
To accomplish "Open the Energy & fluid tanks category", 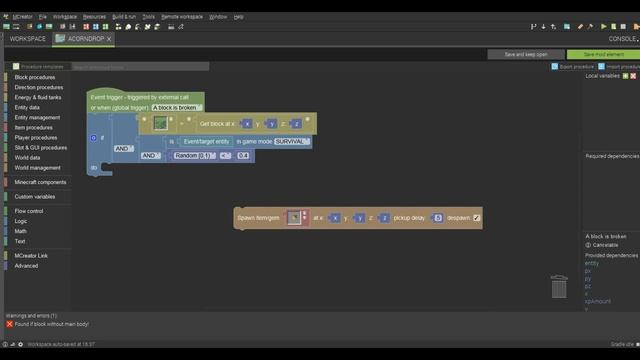I will tap(38, 98).
